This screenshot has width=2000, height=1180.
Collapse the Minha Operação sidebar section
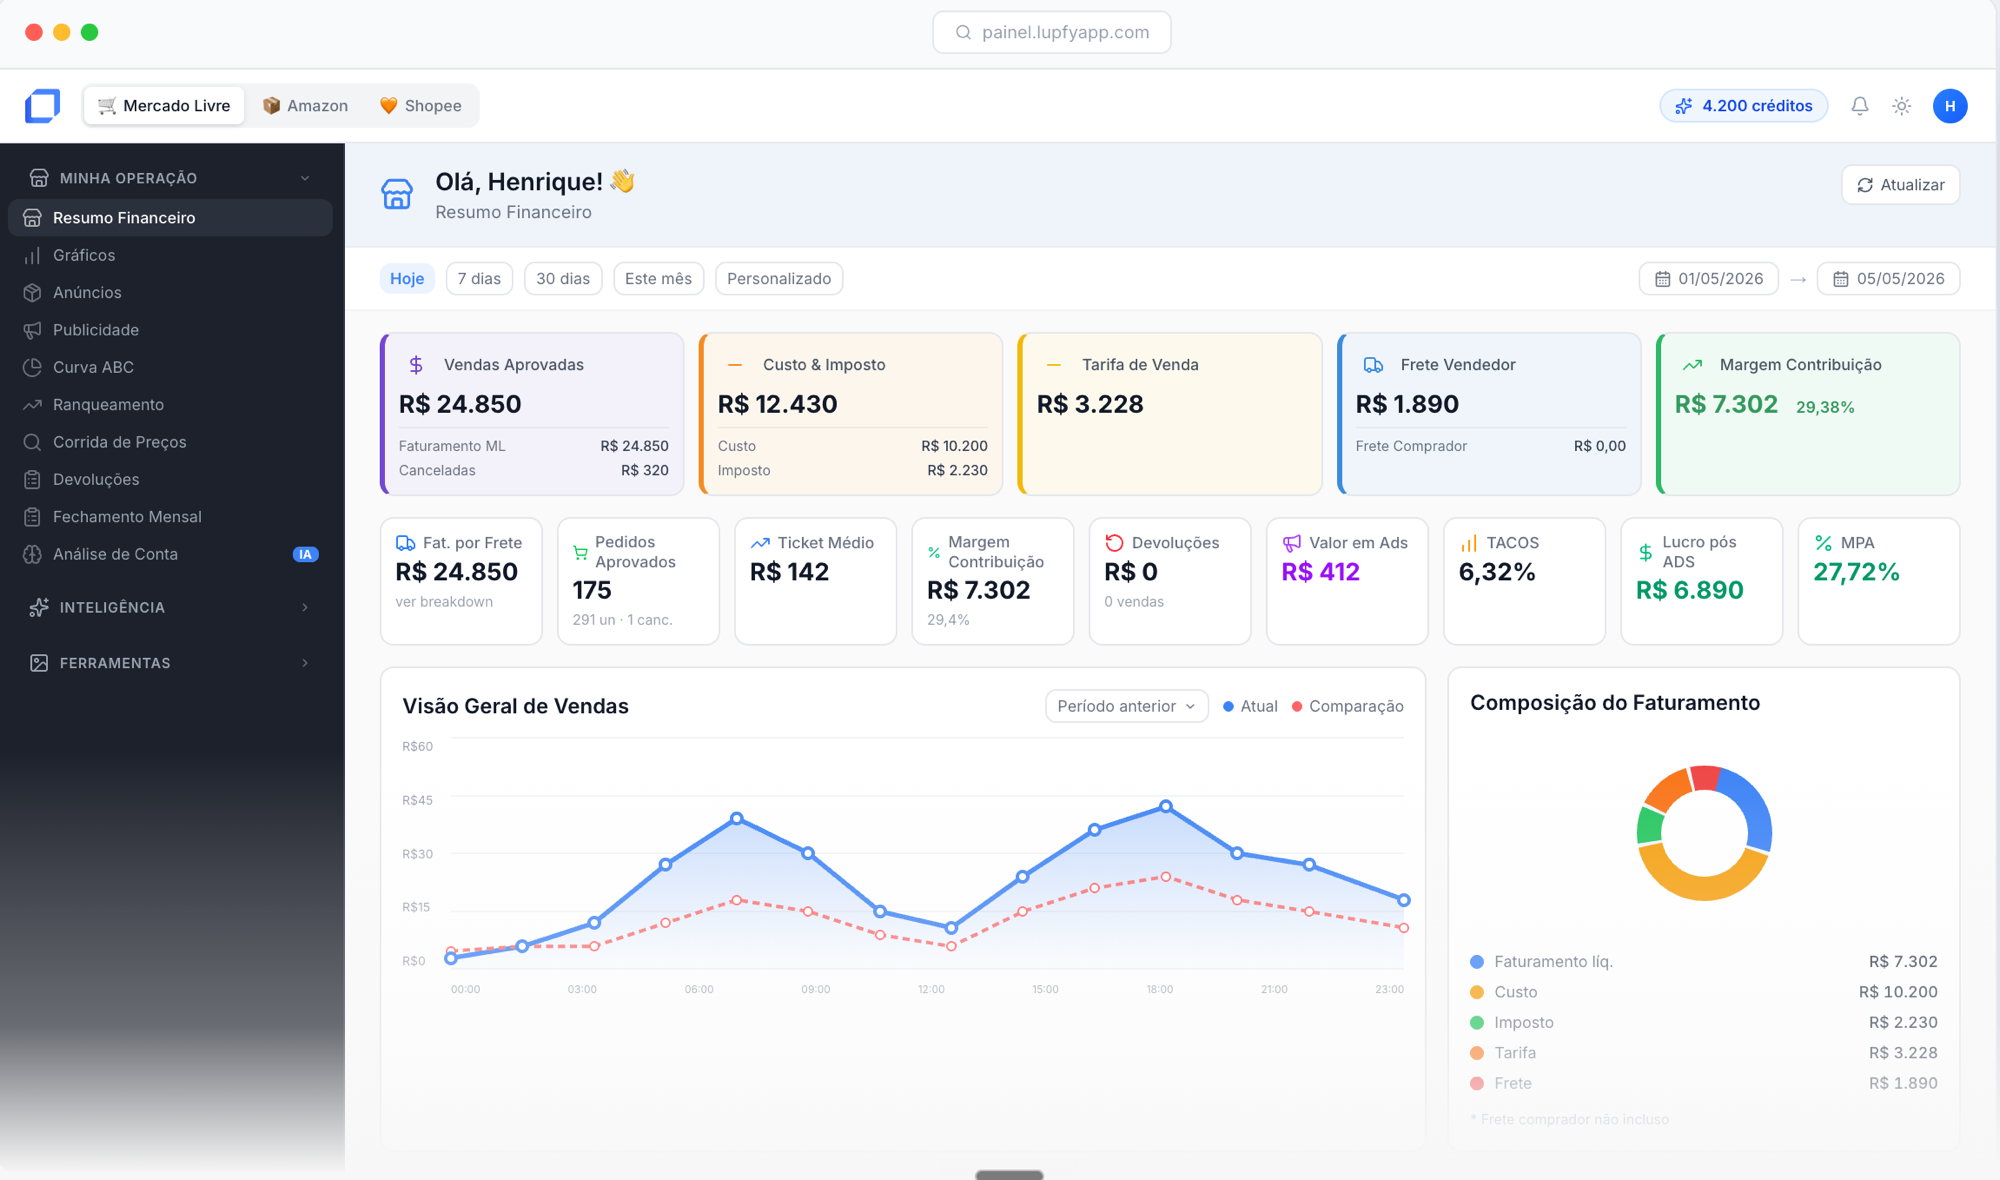pos(170,178)
